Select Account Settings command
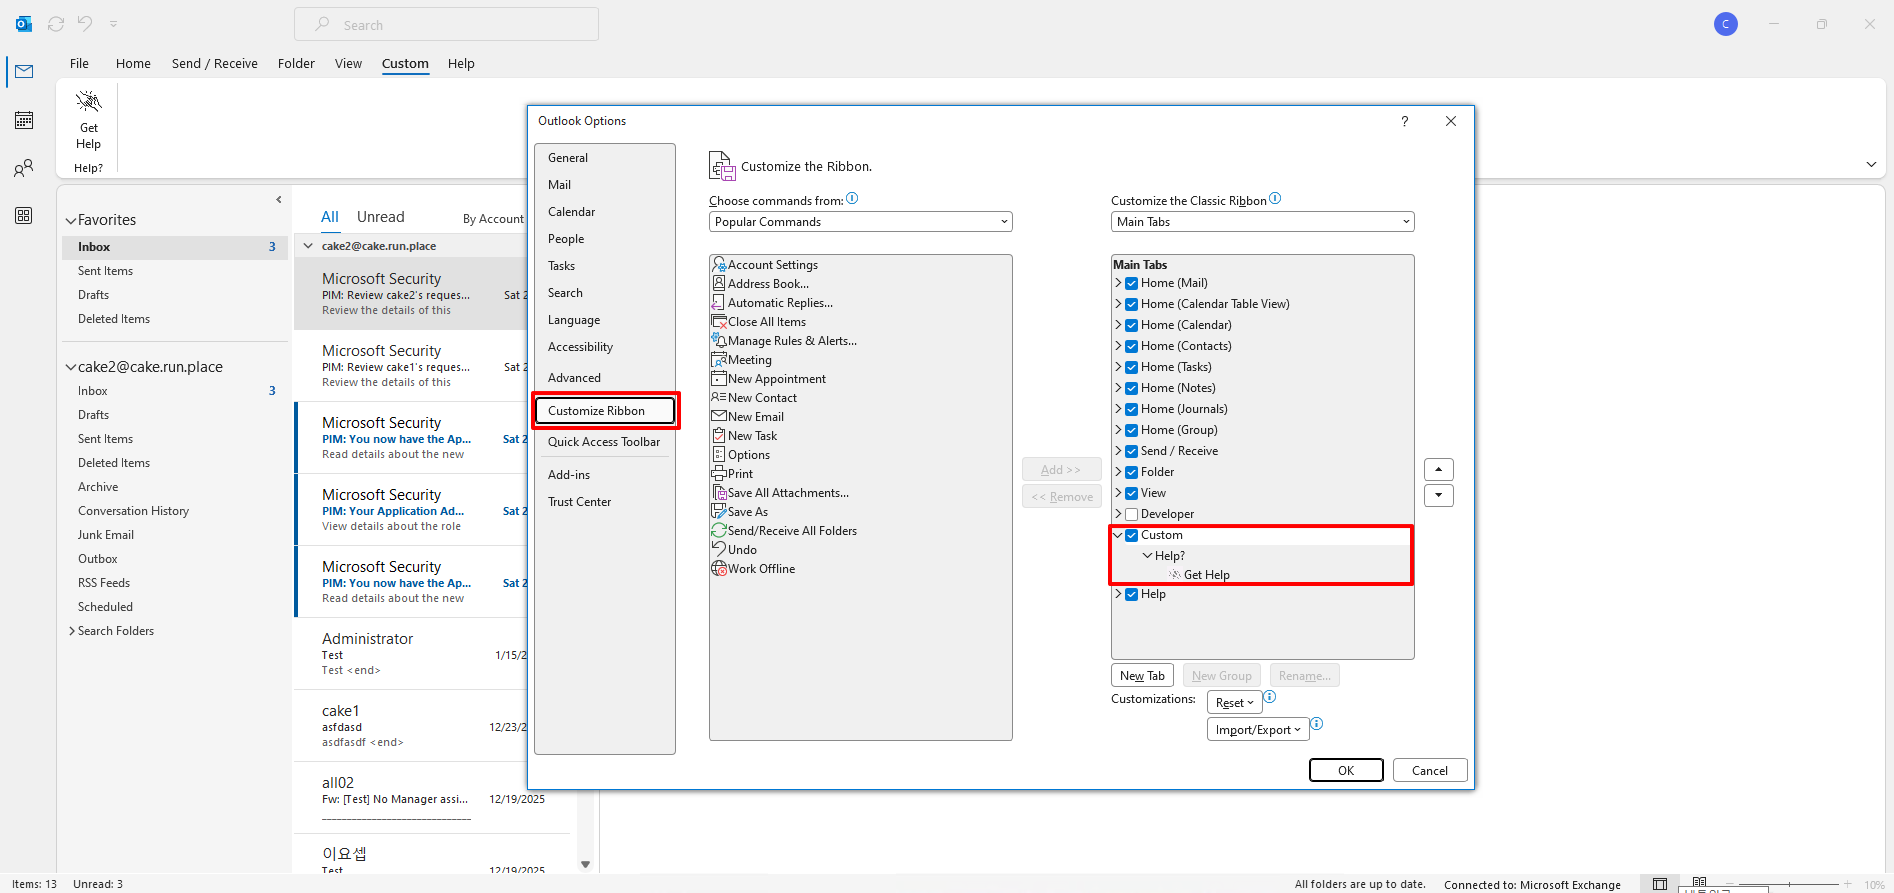Screen dimensions: 1894x893 click(764, 265)
